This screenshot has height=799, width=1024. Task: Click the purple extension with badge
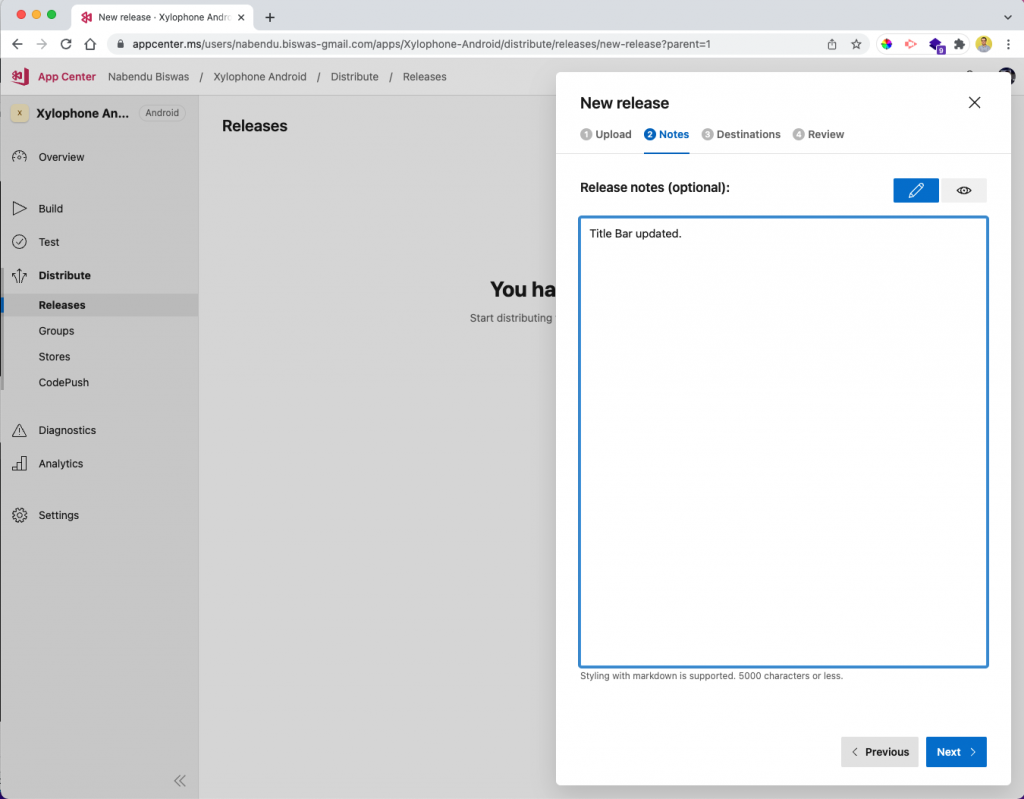pyautogui.click(x=936, y=45)
